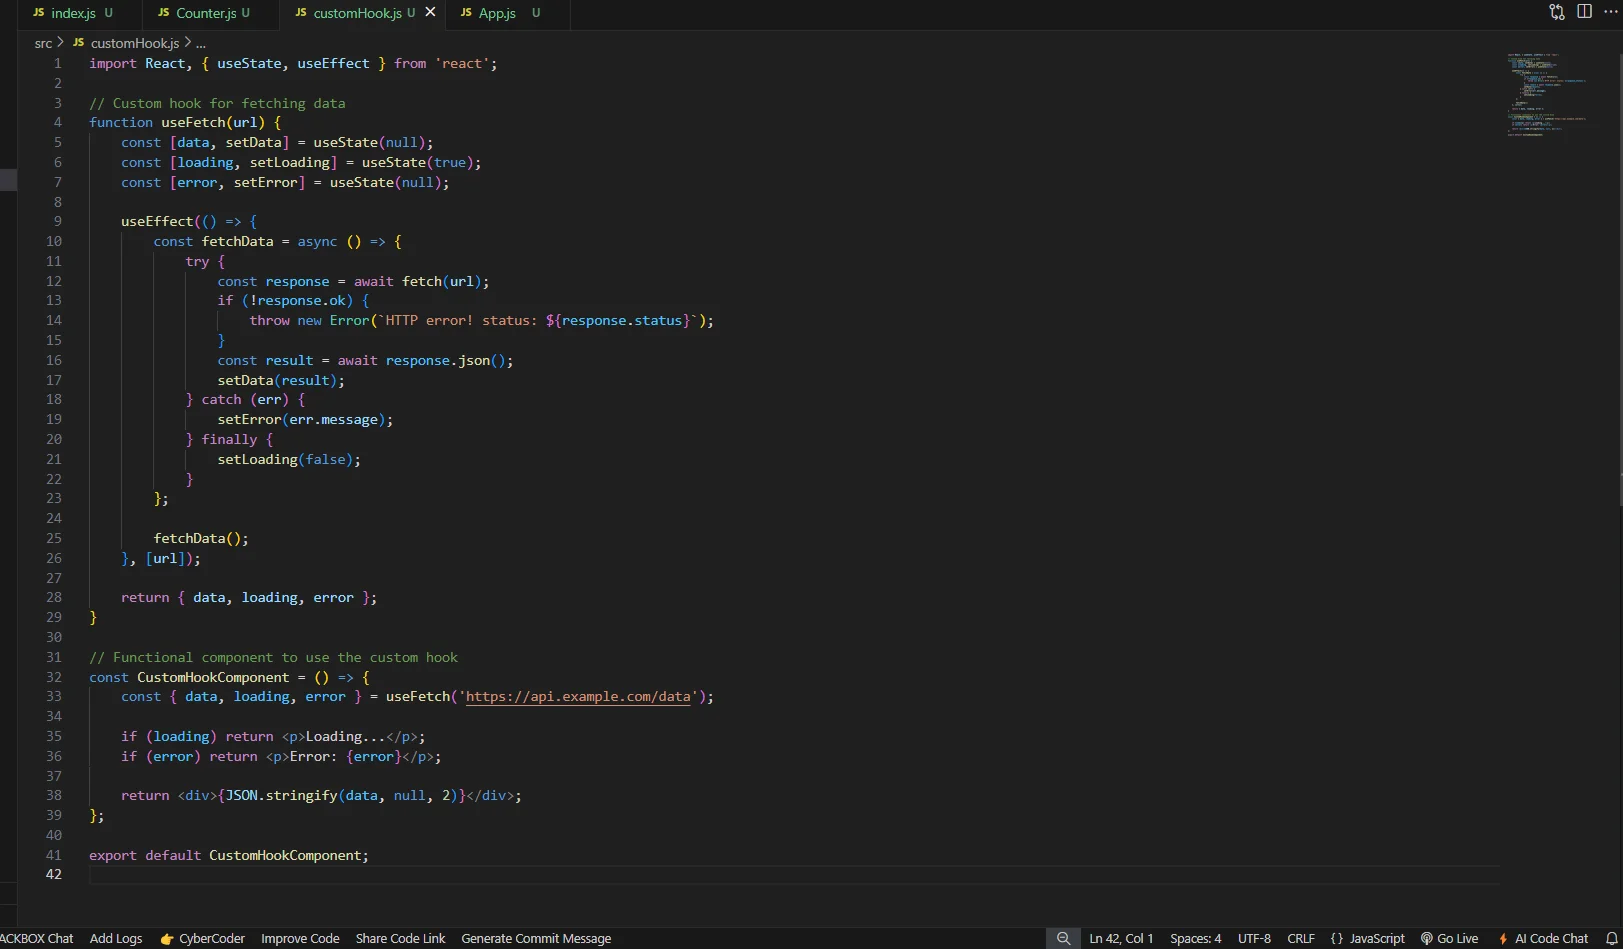Click the 'JSON.stringify' call on line 38
Image resolution: width=1623 pixels, height=949 pixels.
[x=281, y=795]
